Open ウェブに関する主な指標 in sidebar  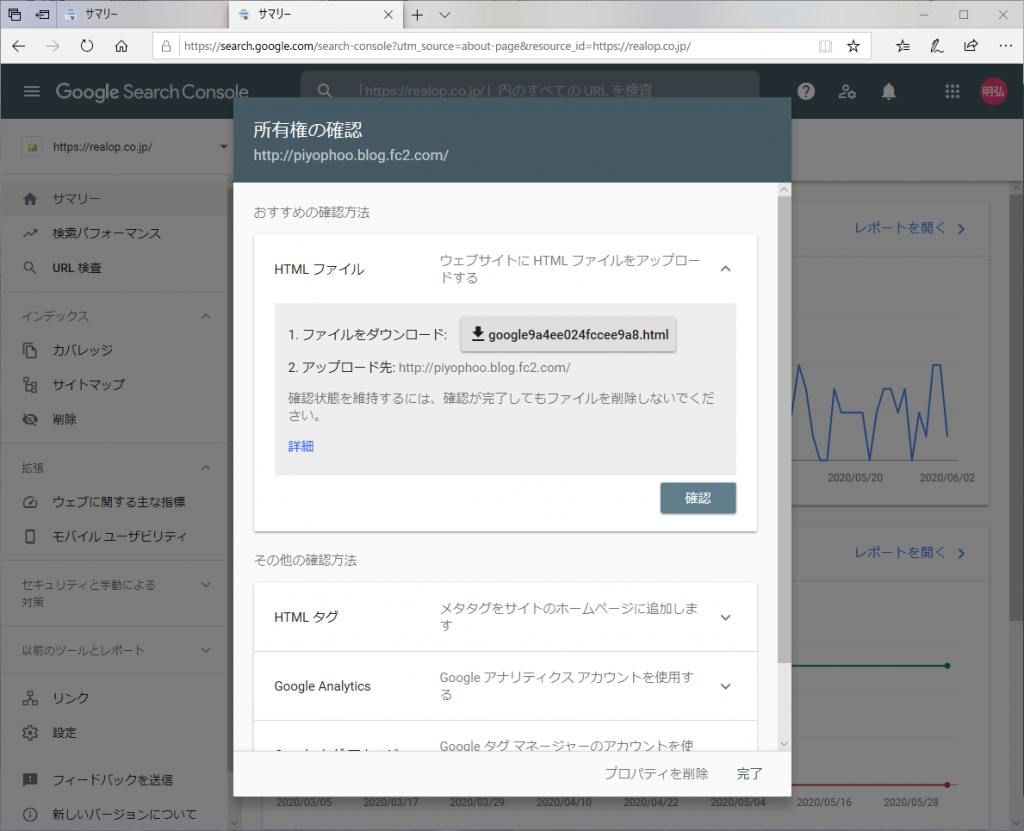coord(115,502)
